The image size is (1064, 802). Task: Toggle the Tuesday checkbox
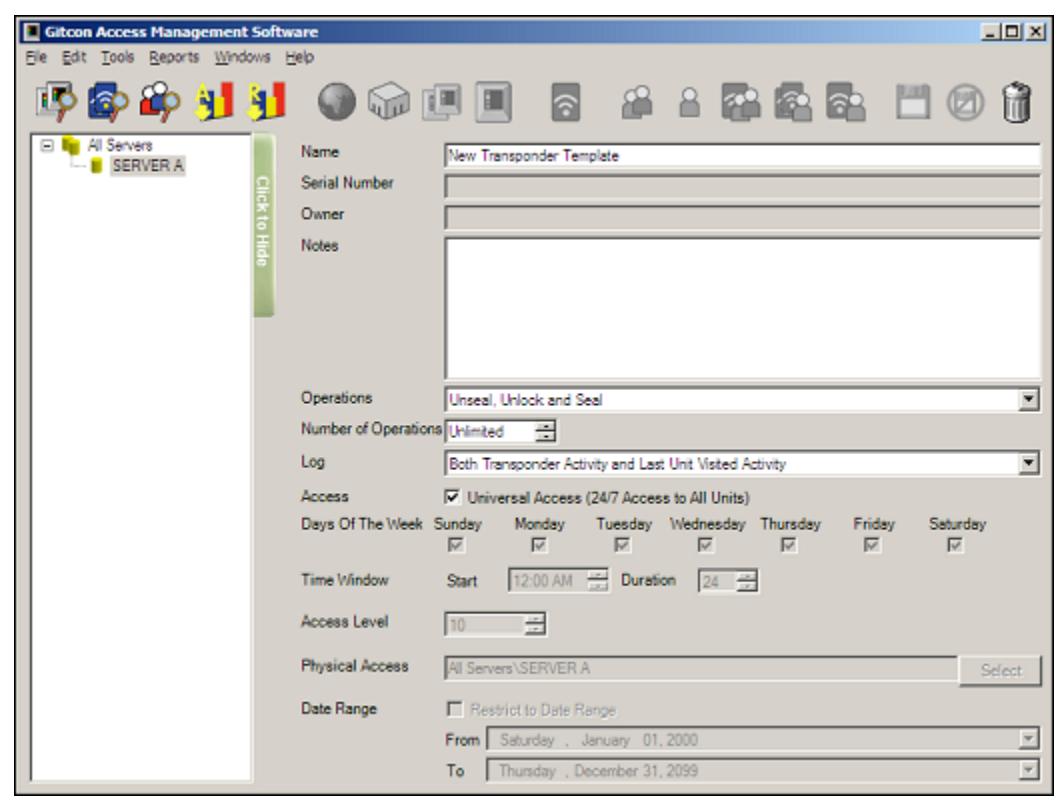tap(622, 545)
